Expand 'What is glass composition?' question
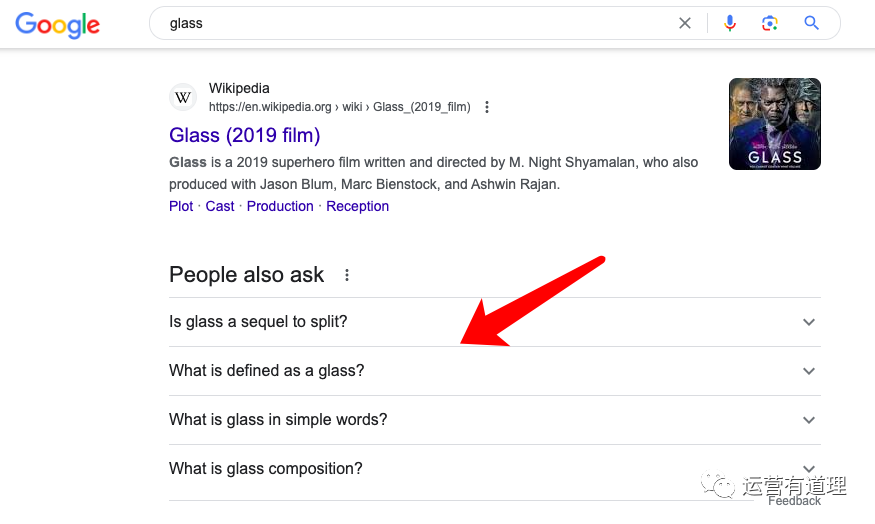Image resolution: width=875 pixels, height=524 pixels. [x=809, y=468]
